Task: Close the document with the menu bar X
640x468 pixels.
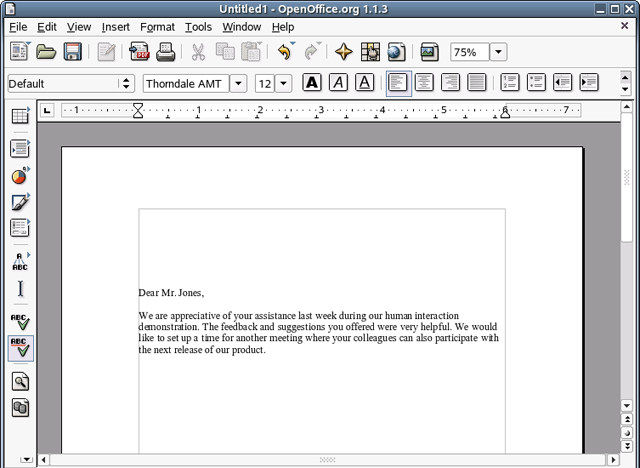Action: pyautogui.click(x=624, y=26)
